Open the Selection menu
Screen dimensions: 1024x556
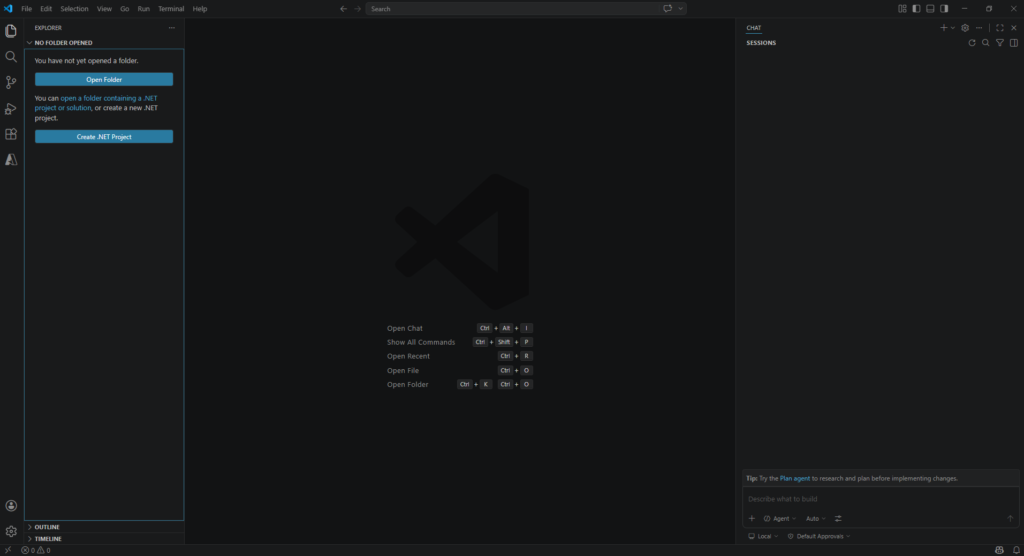[74, 9]
